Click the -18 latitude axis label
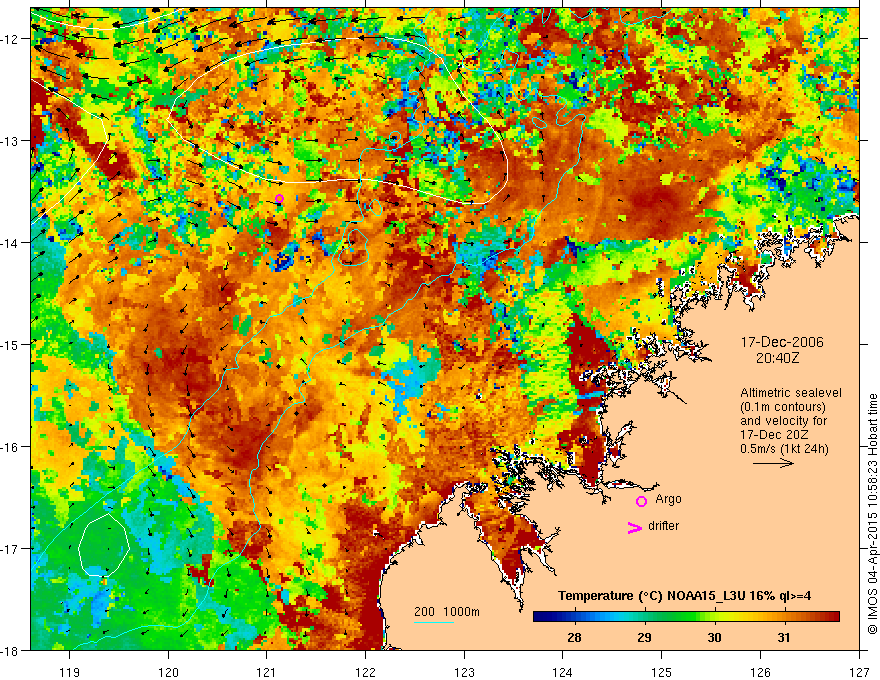880x680 pixels. pyautogui.click(x=11, y=650)
